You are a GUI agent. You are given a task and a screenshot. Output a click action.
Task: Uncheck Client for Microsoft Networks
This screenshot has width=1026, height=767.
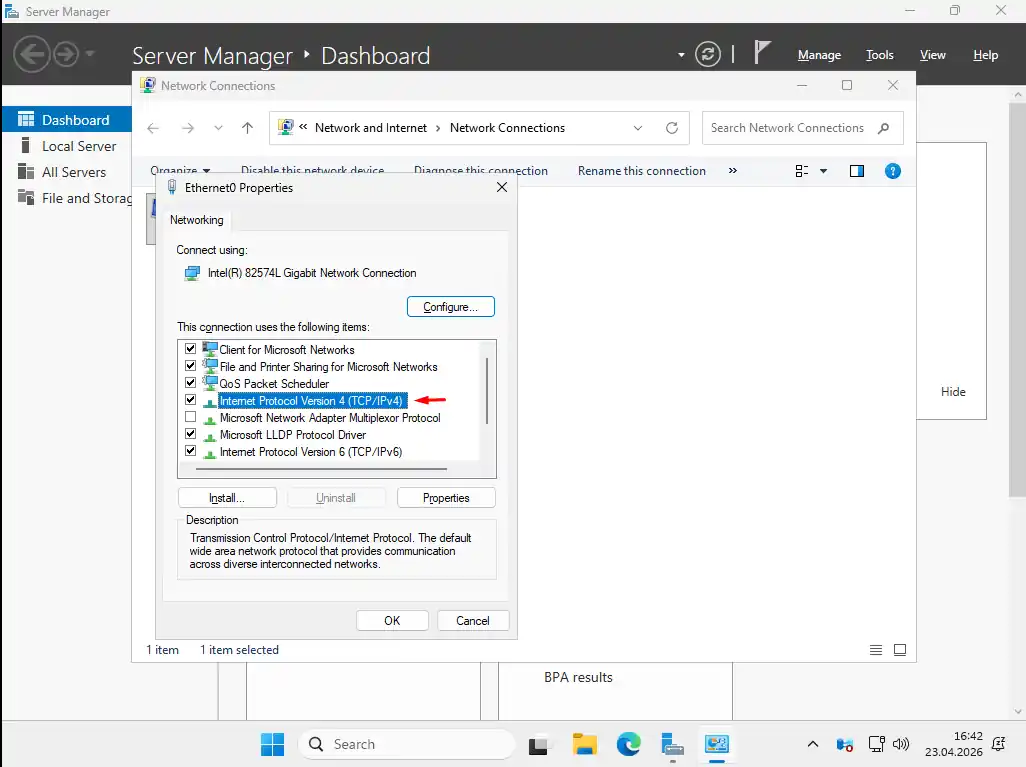[x=190, y=349]
